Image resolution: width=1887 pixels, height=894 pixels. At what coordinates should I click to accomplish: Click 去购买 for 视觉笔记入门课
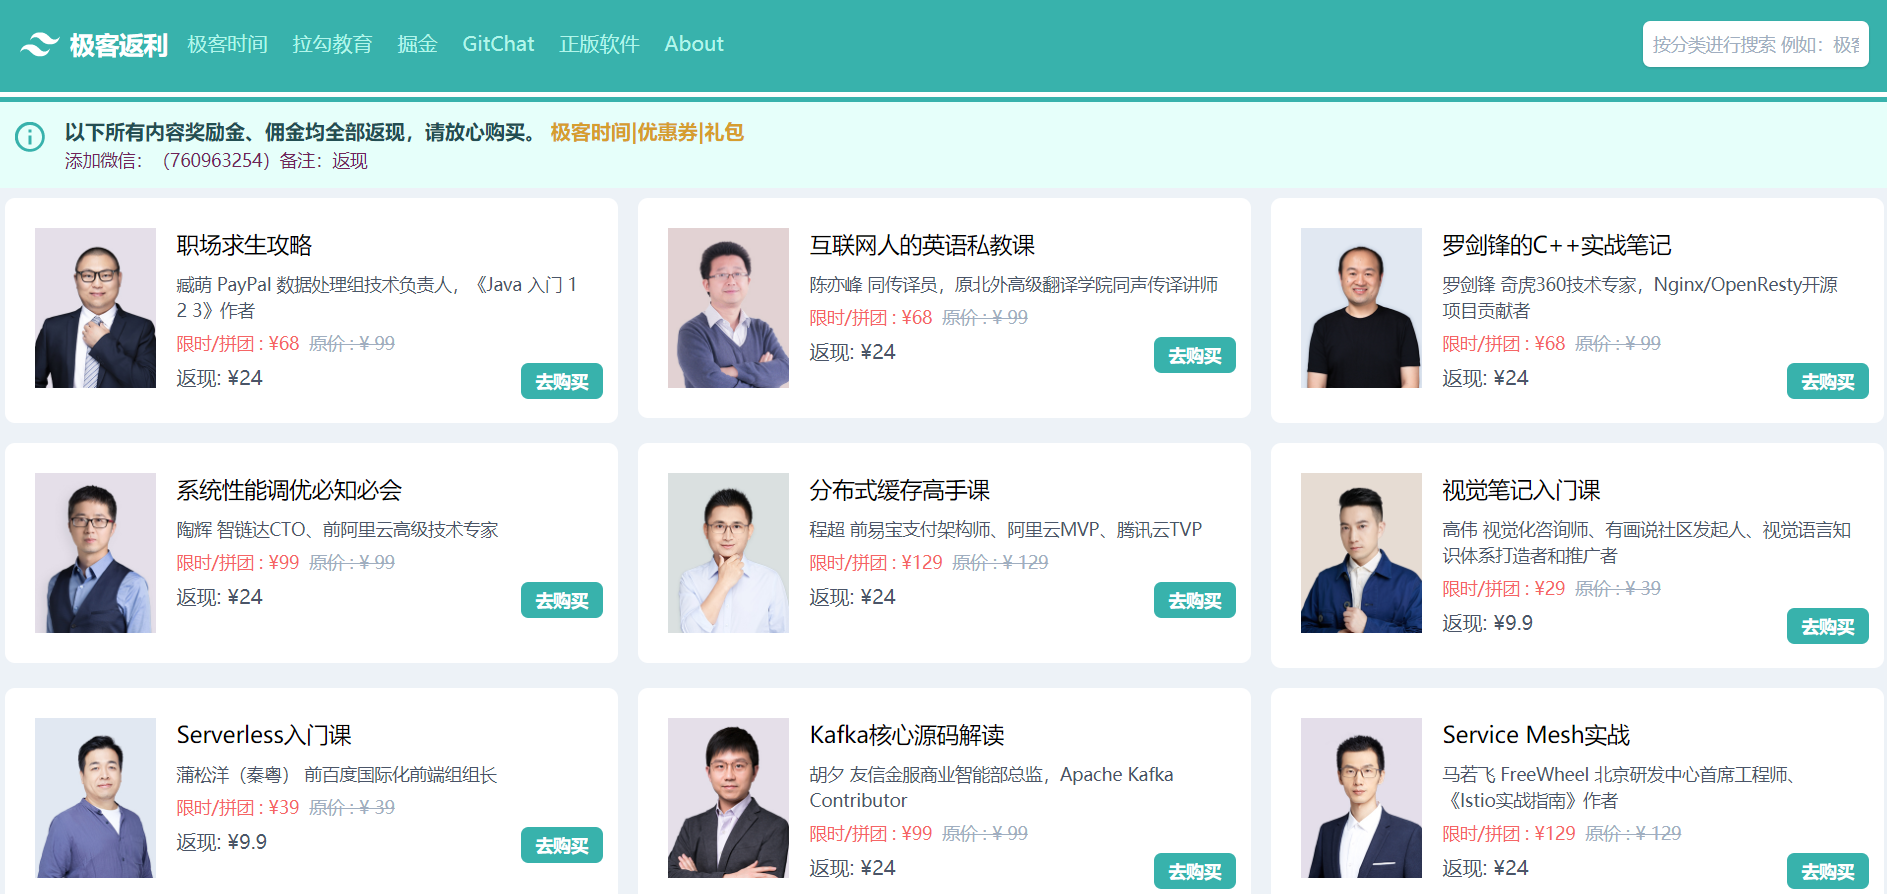click(x=1827, y=626)
